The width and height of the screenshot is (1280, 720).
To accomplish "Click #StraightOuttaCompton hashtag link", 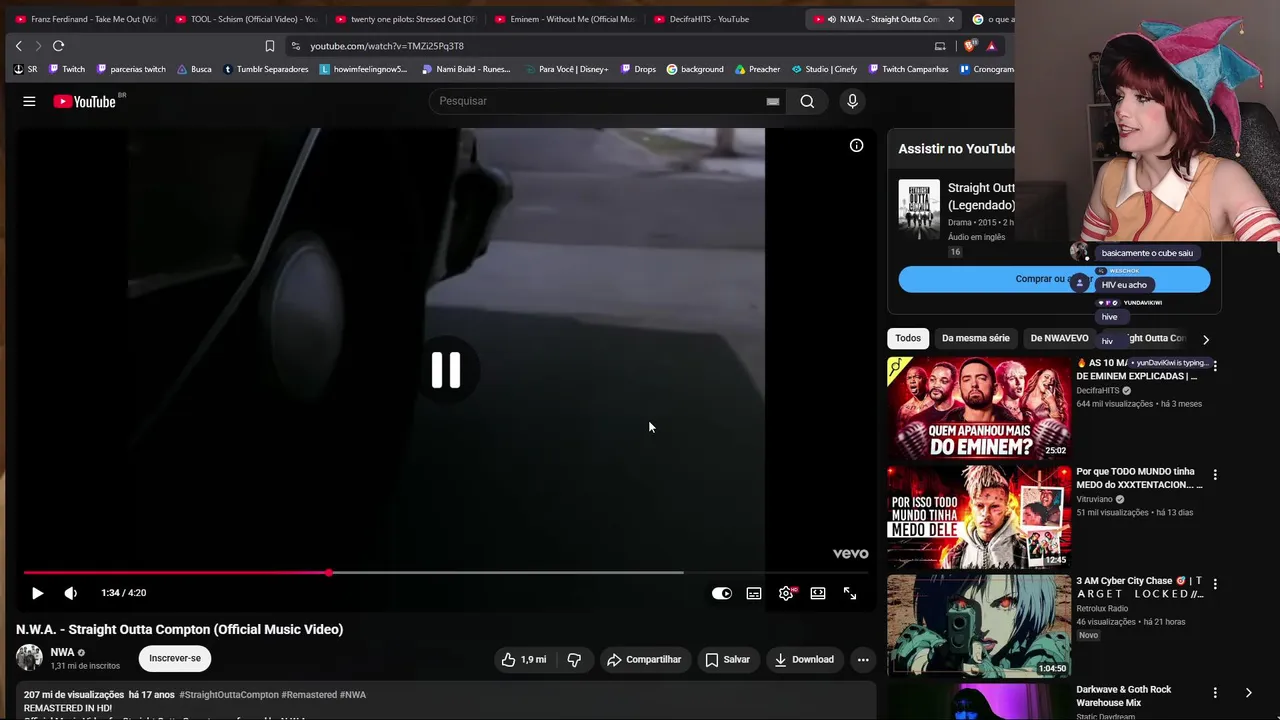I will (x=229, y=695).
